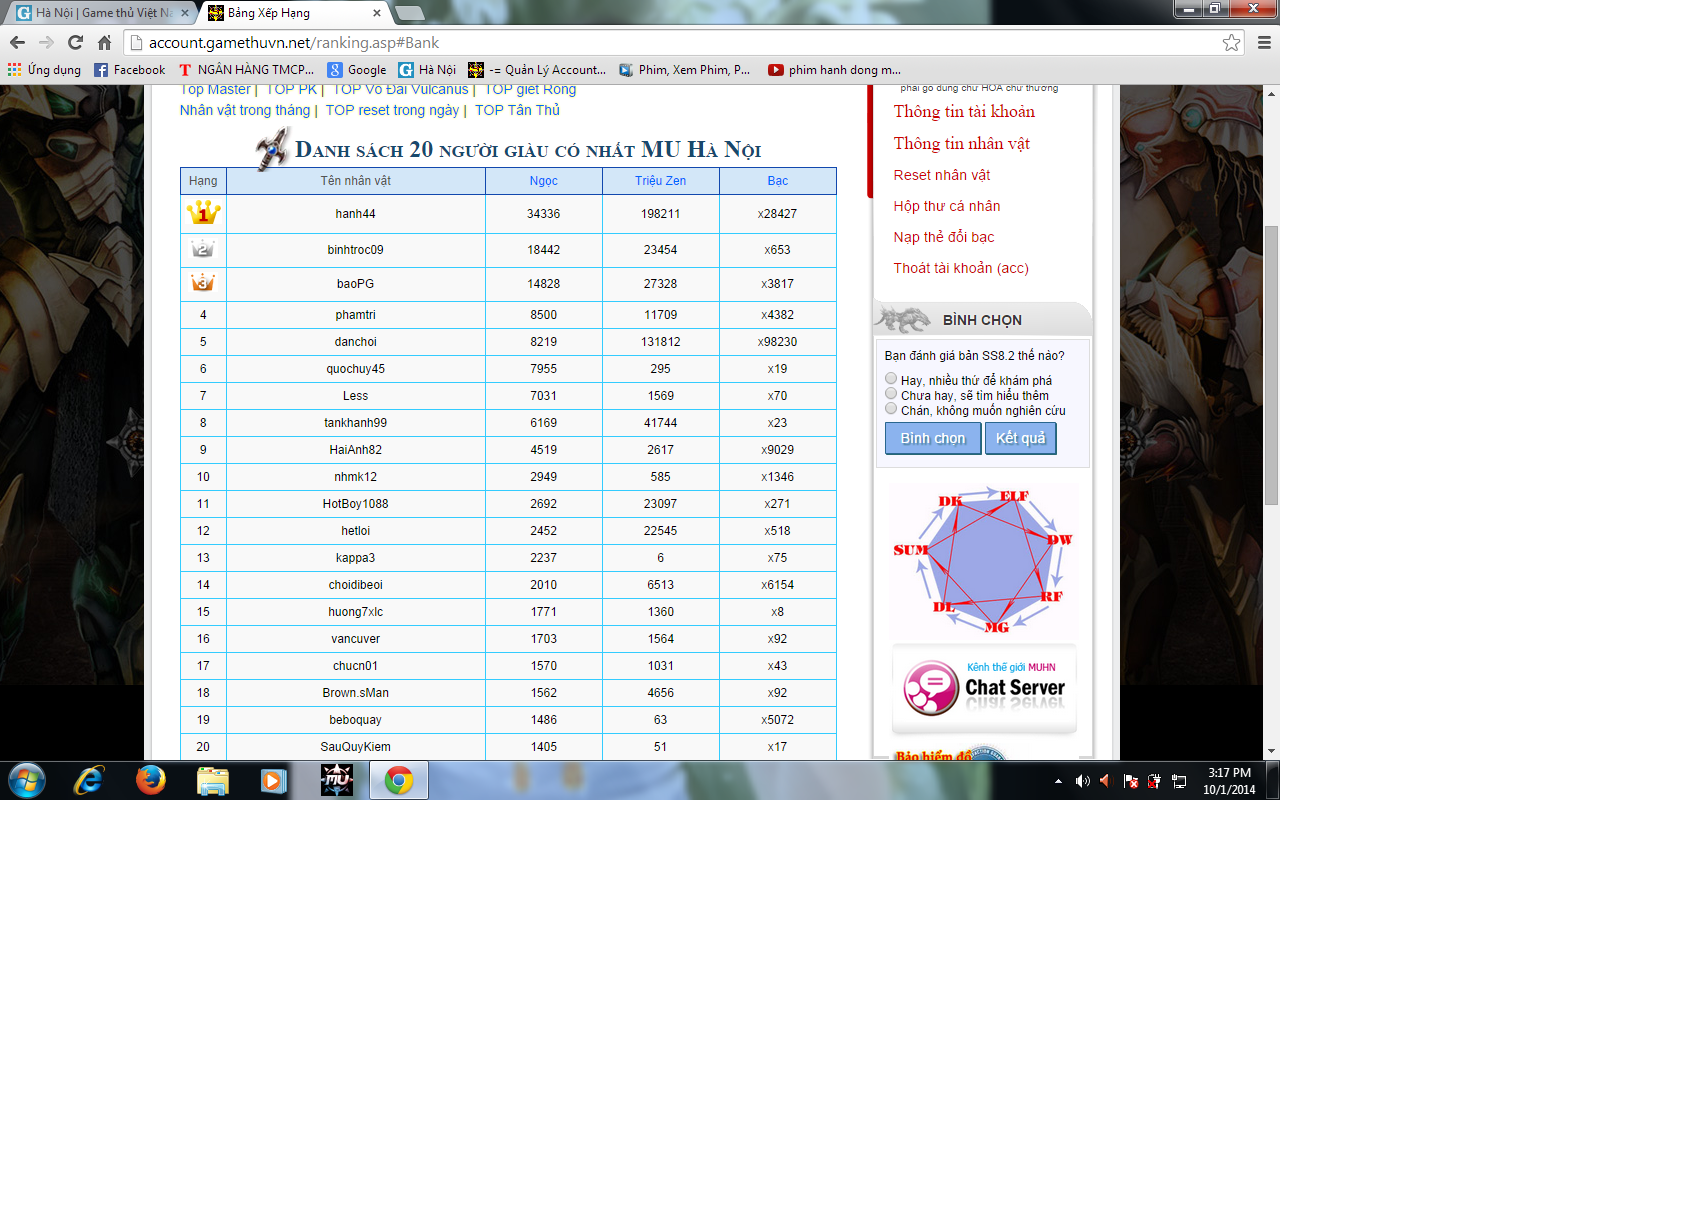Open the TOP PK ranking link

pos(291,90)
